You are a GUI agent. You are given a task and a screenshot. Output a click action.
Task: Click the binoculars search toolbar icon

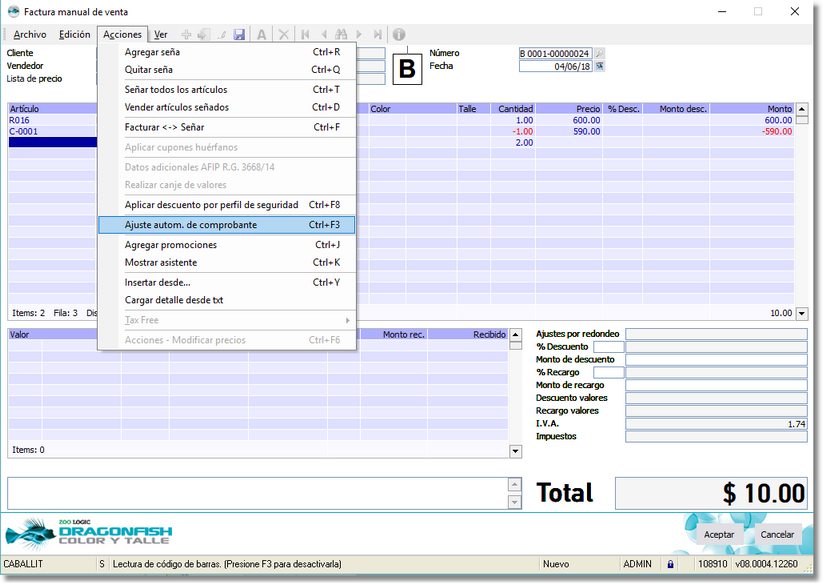click(x=342, y=34)
